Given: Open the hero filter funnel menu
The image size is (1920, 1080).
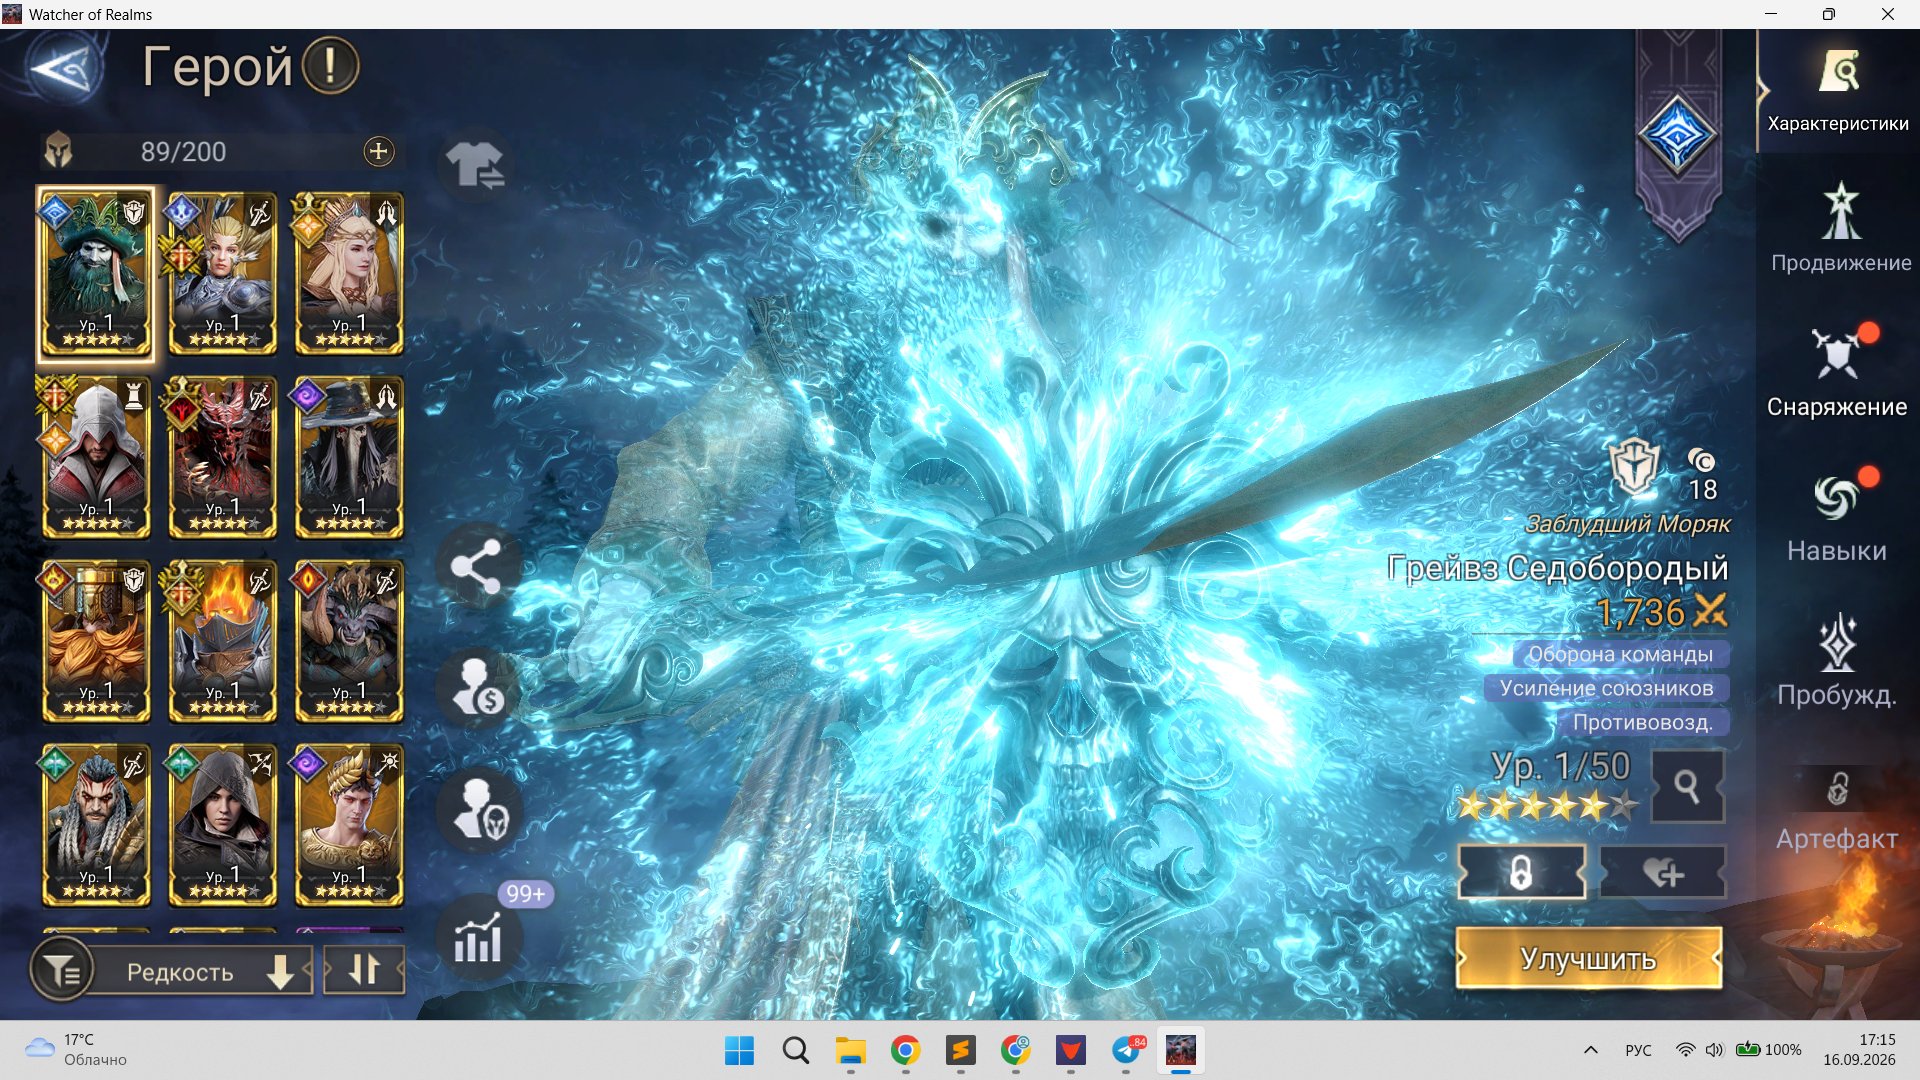Looking at the screenshot, I should 62,970.
